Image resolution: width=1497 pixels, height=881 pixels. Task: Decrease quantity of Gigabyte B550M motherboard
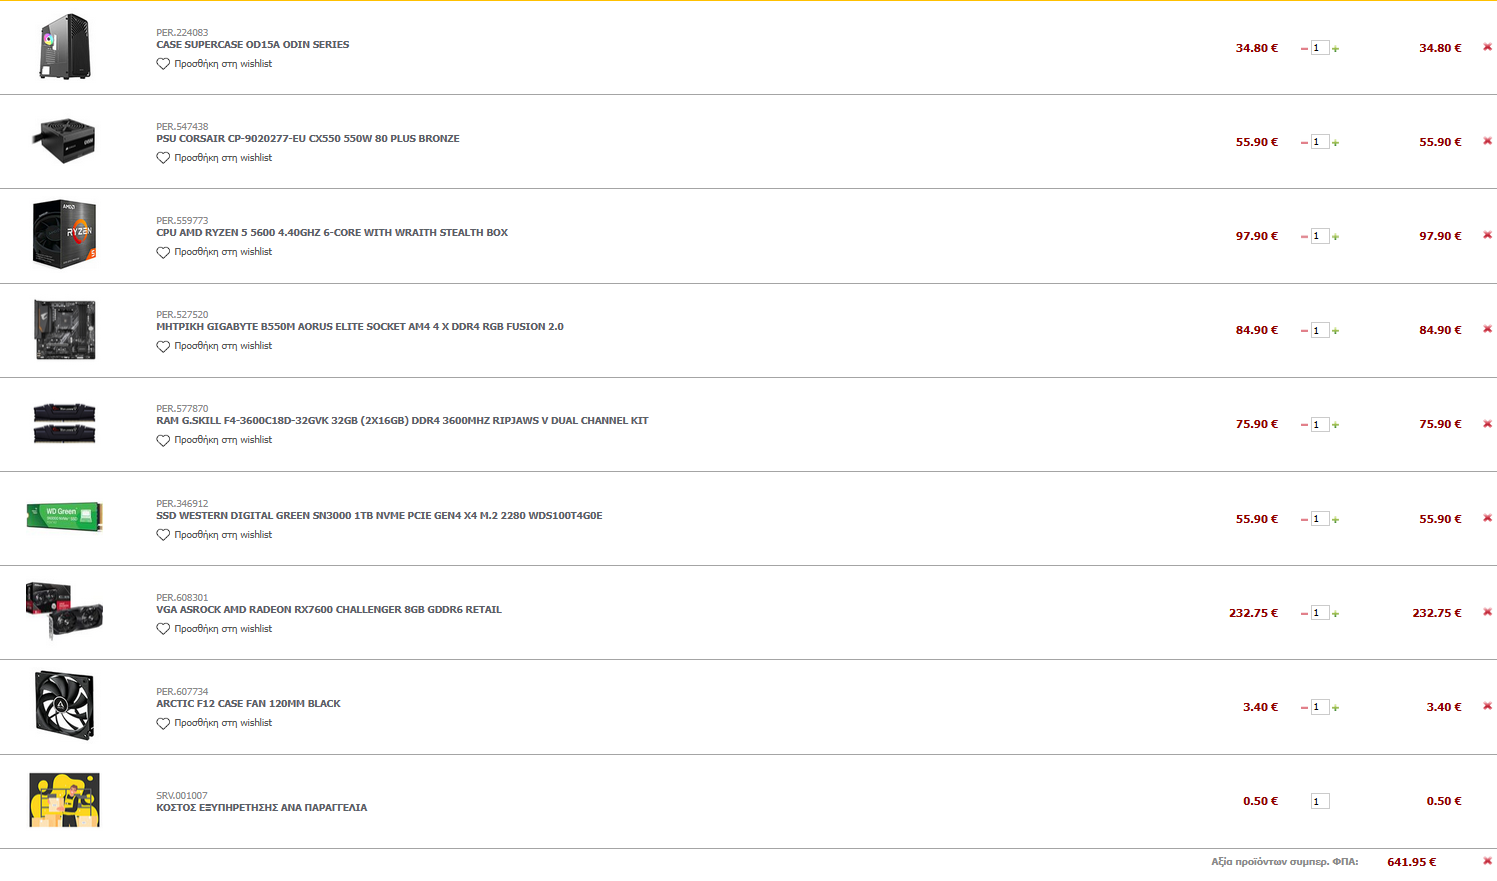(x=1304, y=331)
